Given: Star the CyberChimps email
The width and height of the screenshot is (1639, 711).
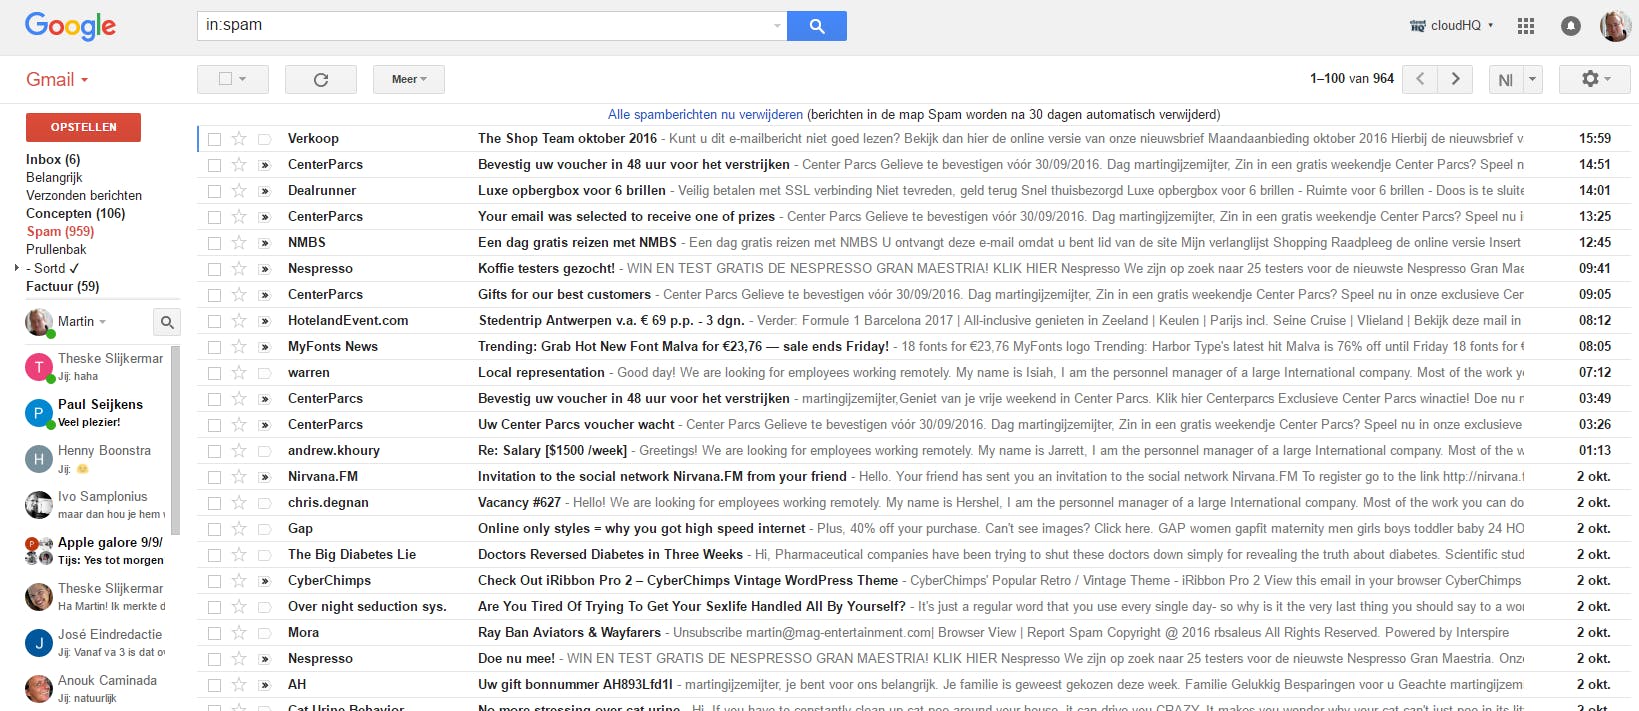Looking at the screenshot, I should click(239, 581).
